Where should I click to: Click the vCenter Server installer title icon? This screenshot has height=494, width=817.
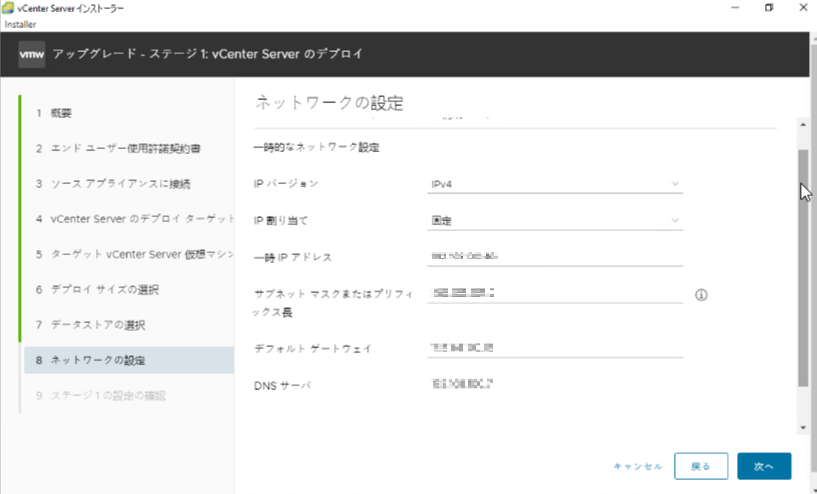point(9,8)
